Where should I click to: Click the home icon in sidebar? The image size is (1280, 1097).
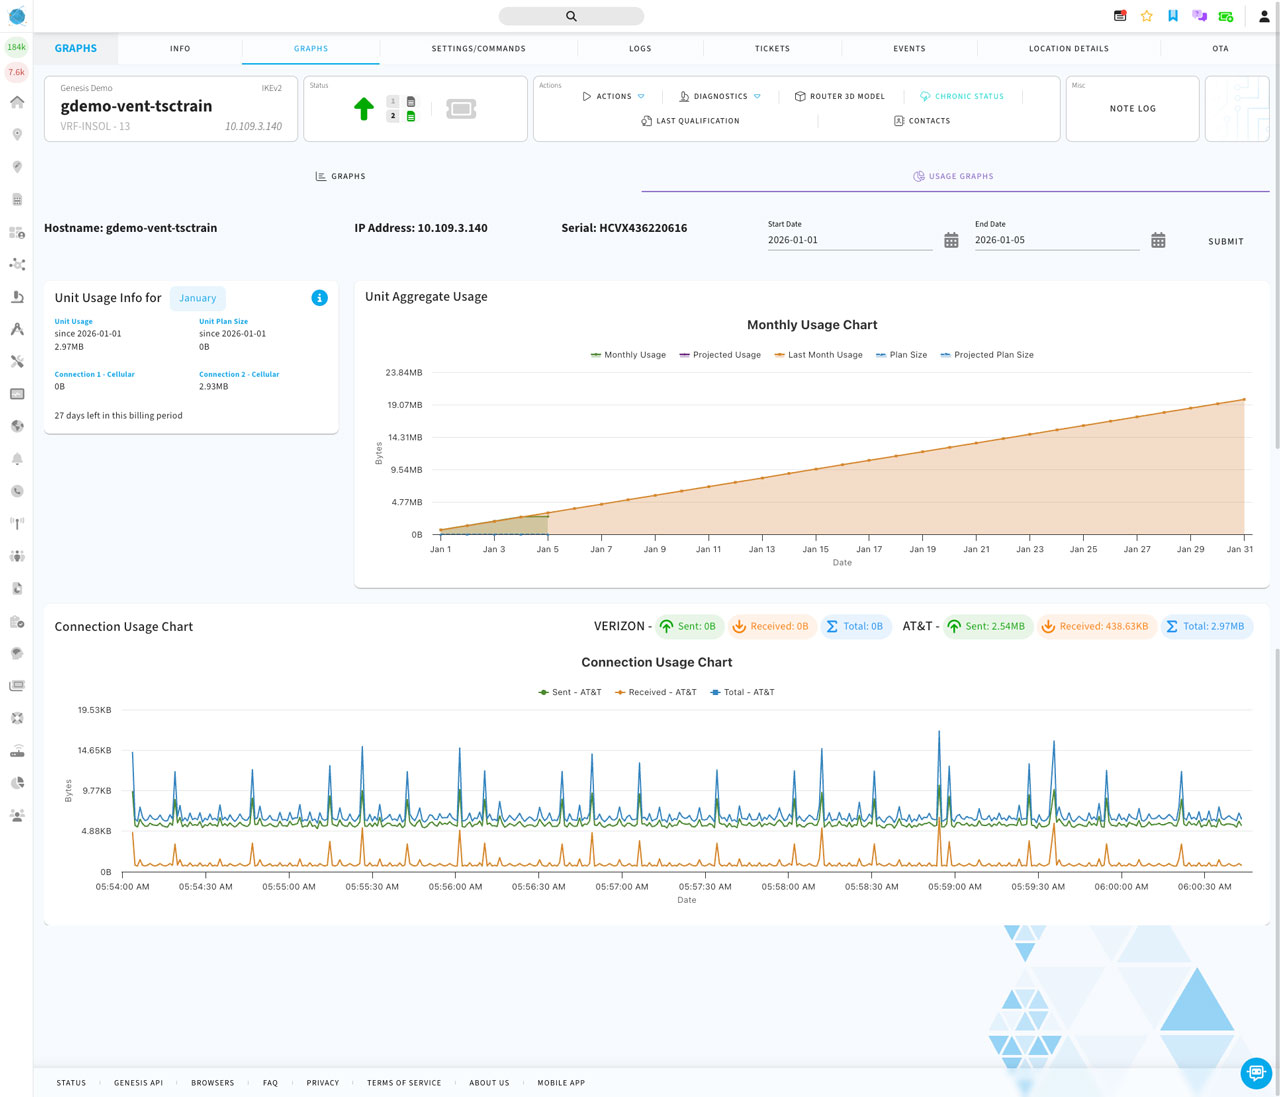click(17, 102)
